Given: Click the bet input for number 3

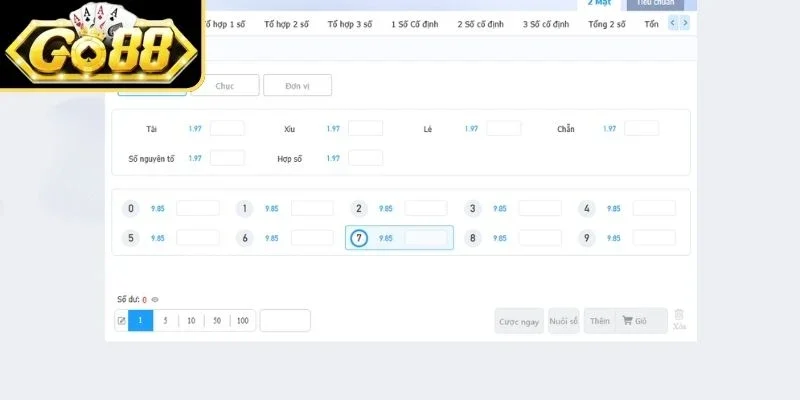Looking at the screenshot, I should pyautogui.click(x=540, y=208).
